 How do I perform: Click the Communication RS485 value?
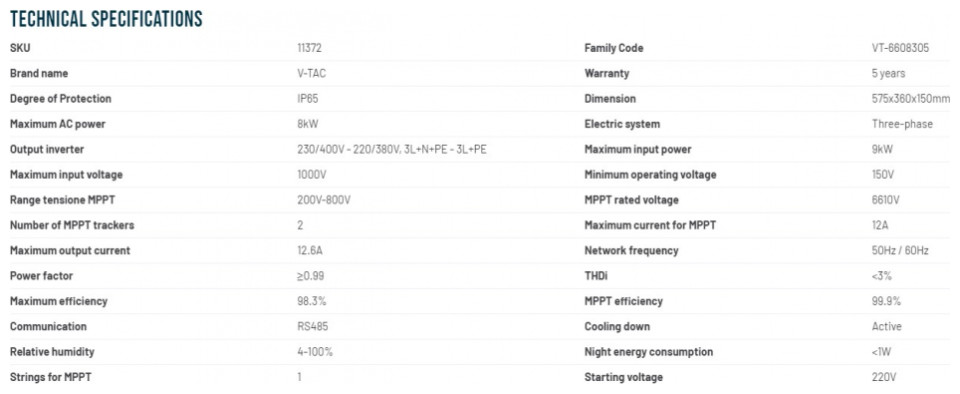click(x=312, y=327)
